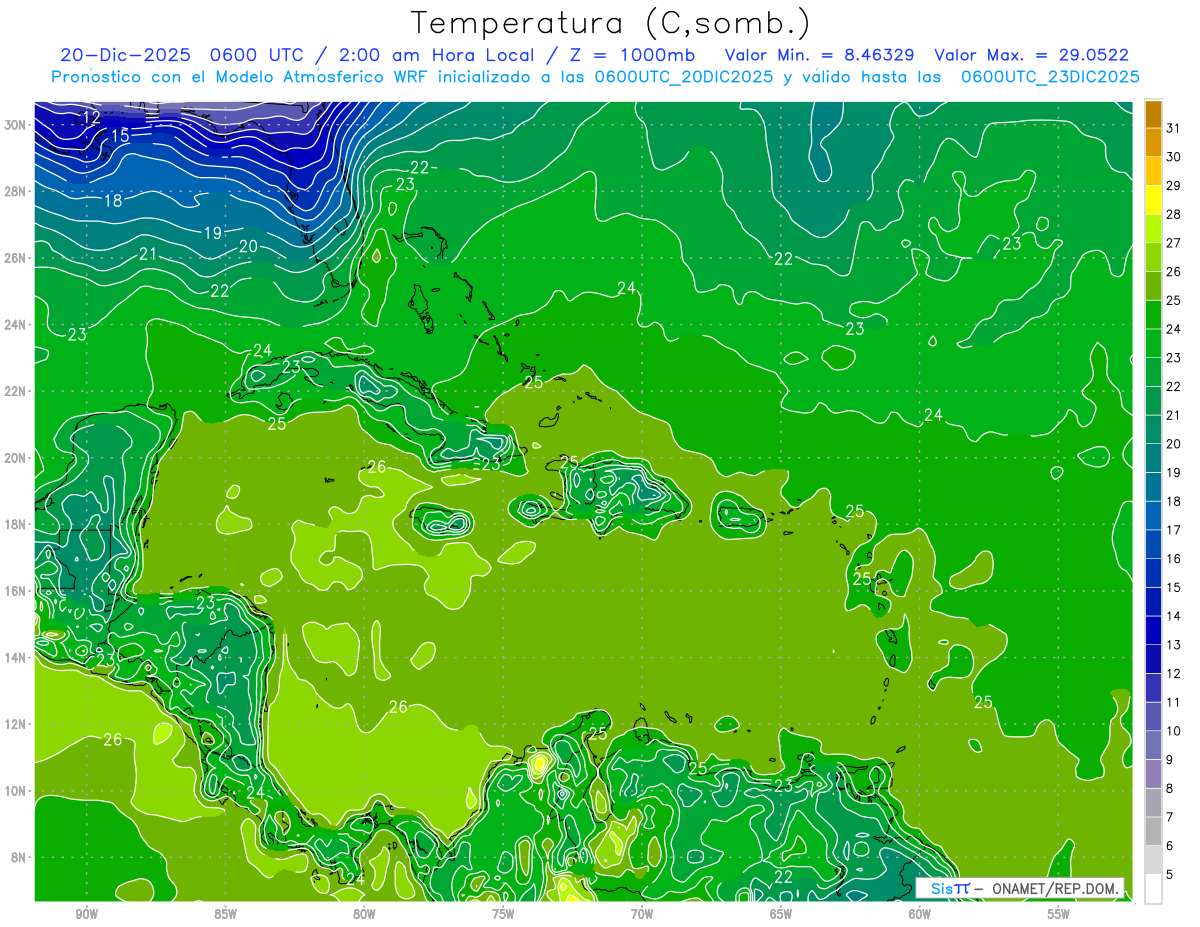Click the "0600UTC_20DIC2025" initialization timestamp
Screen dimensions: 1200x927
pyautogui.click(x=685, y=77)
